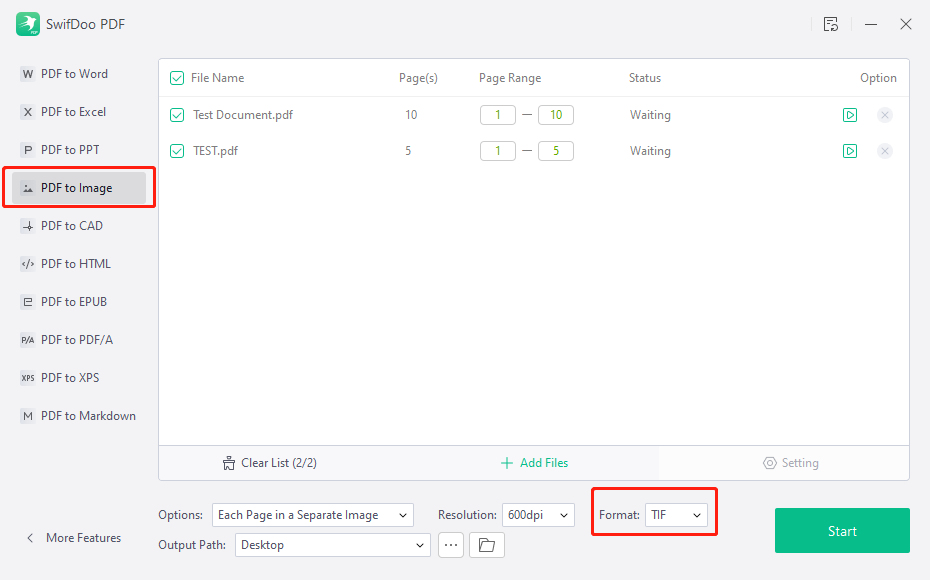930x580 pixels.
Task: Click the EPUB icon beside PDF to EPUB
Action: coord(28,302)
